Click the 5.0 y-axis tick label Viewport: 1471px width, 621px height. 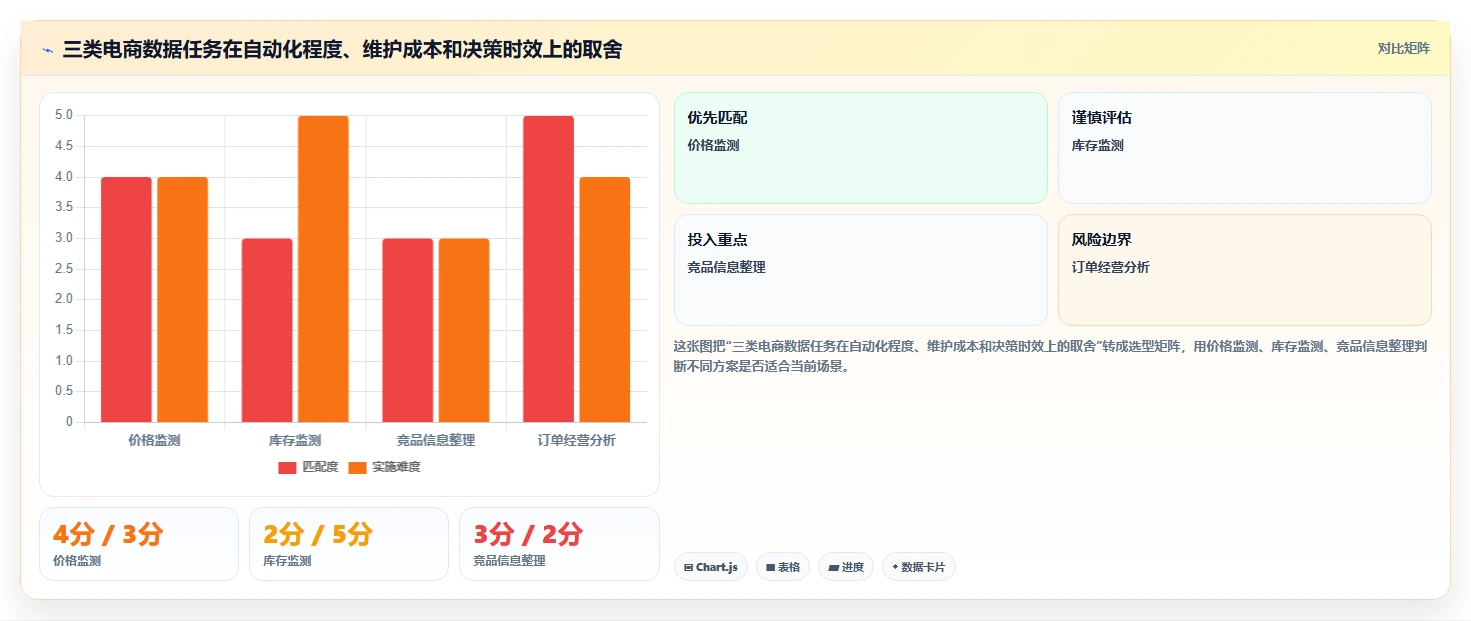(63, 115)
